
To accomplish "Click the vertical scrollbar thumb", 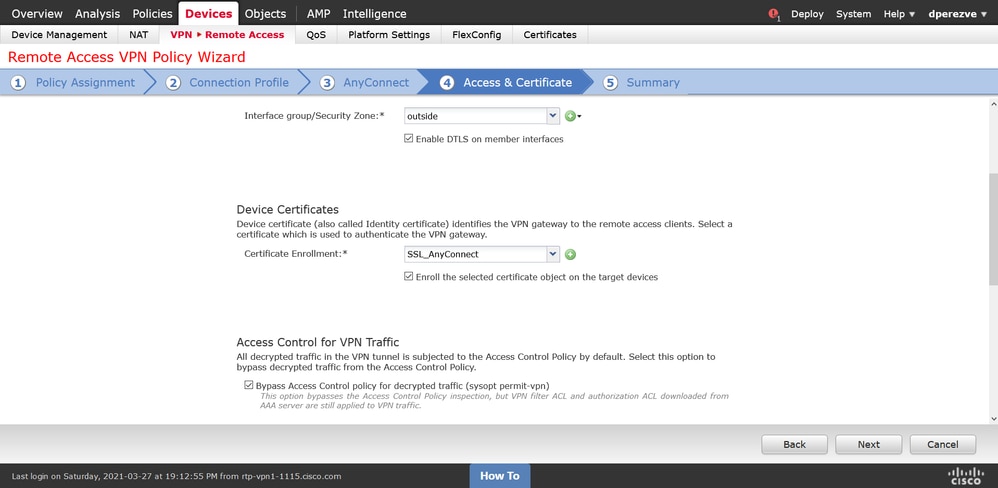I will (x=993, y=230).
